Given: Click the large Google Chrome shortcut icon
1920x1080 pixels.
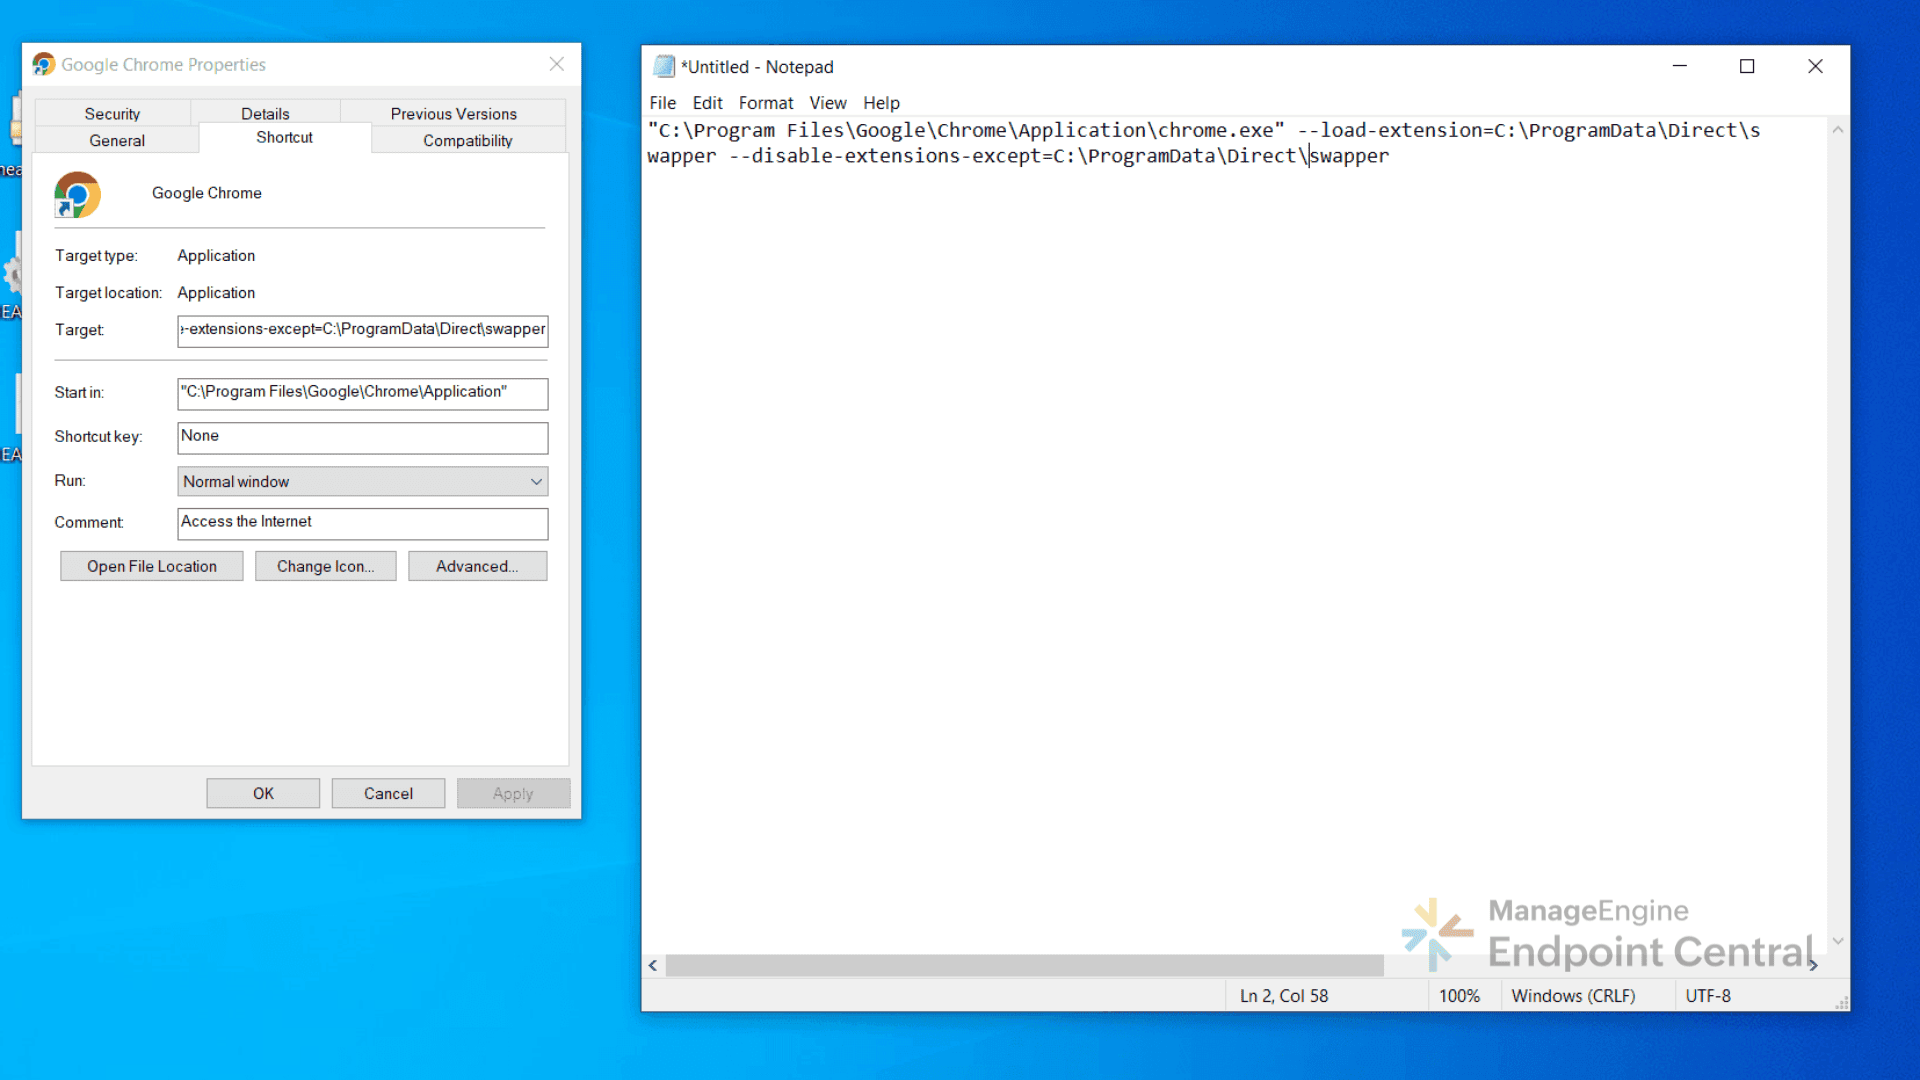Looking at the screenshot, I should (77, 194).
